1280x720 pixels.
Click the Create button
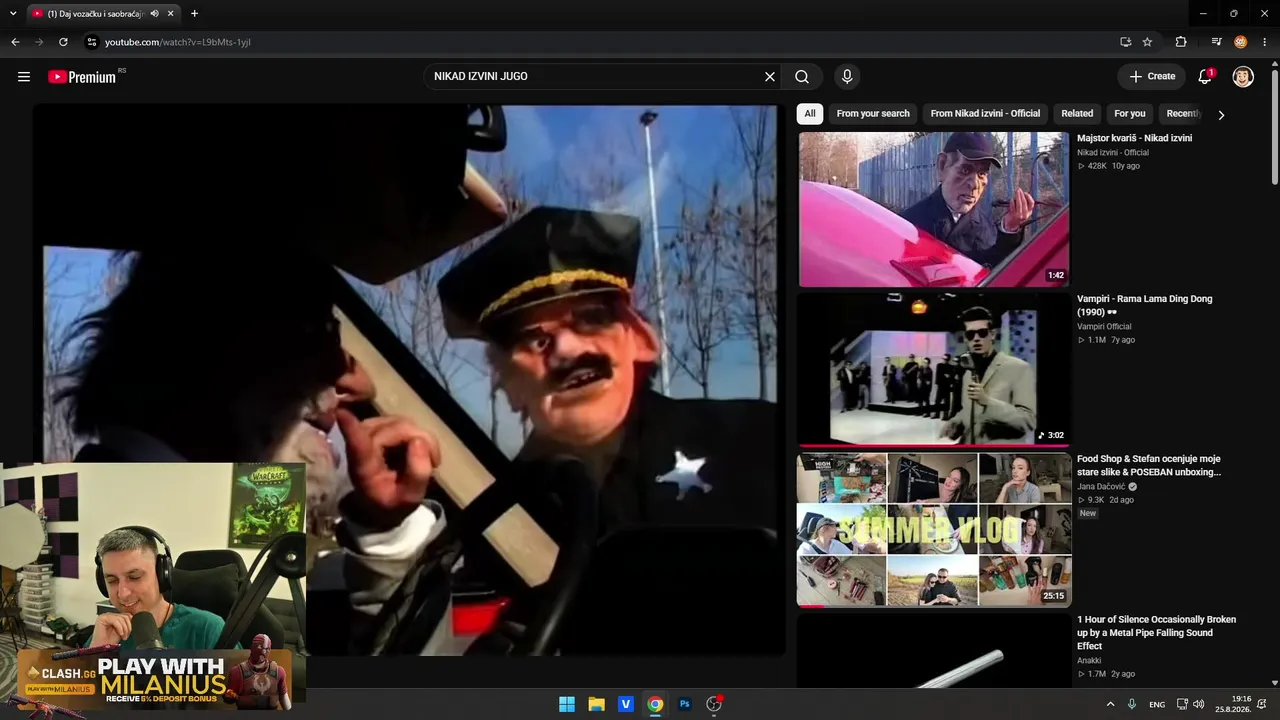click(x=1152, y=77)
